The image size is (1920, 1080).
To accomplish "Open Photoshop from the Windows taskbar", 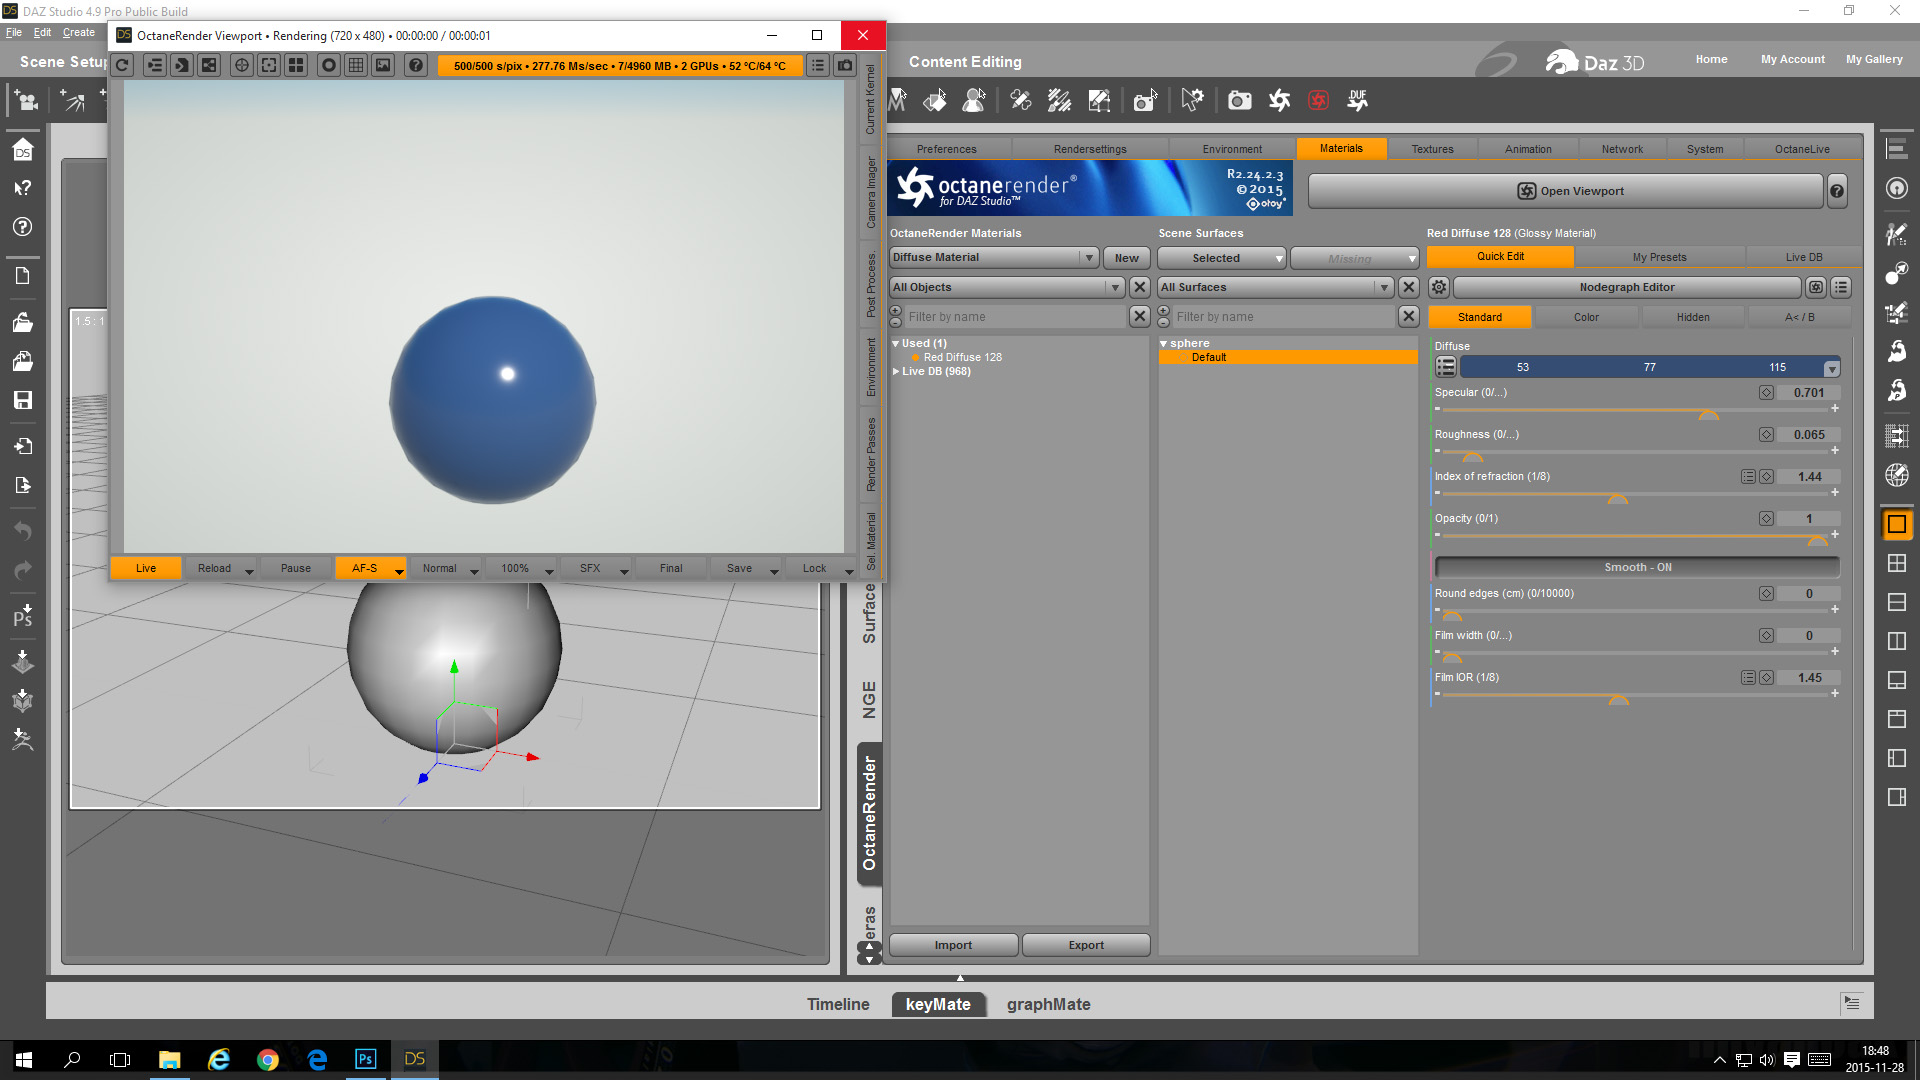I will point(365,1059).
